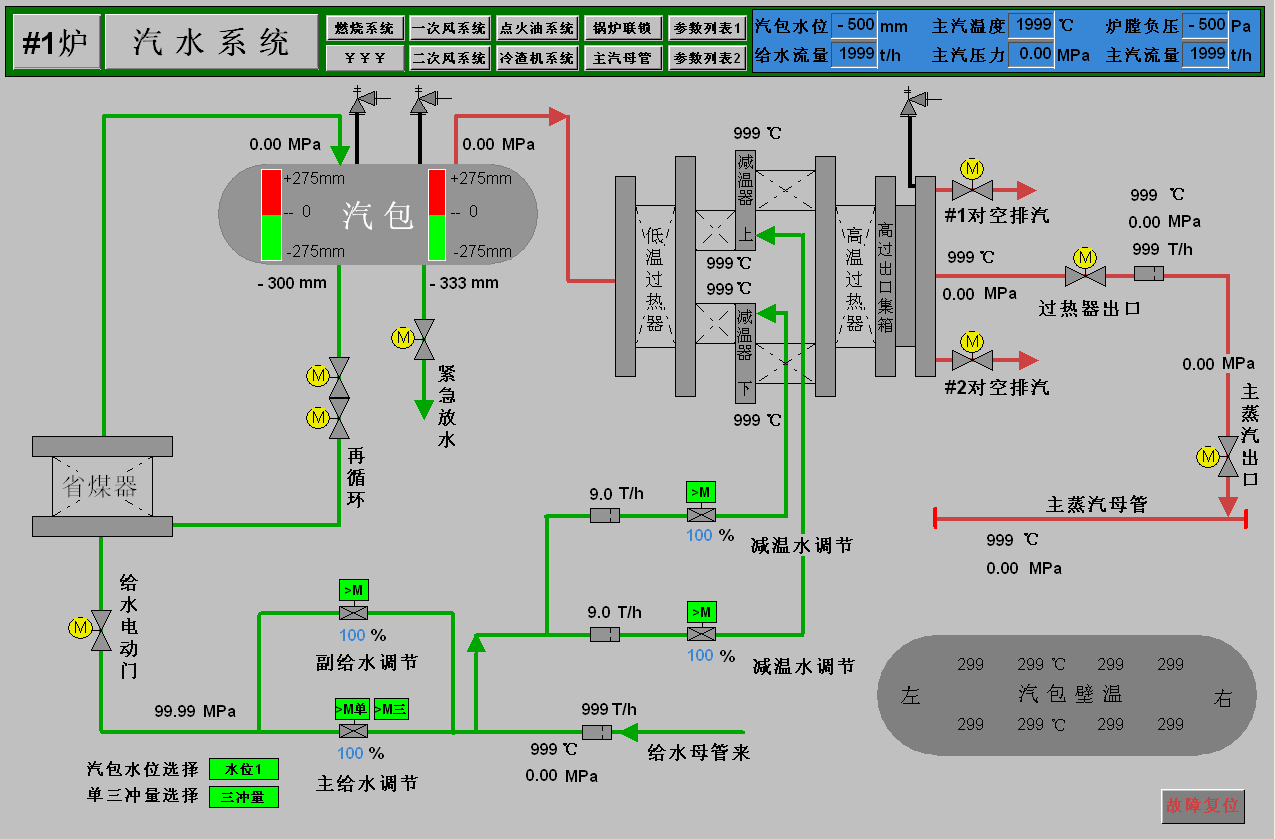Image resolution: width=1275 pixels, height=839 pixels.
Task: Click the 紧急放水 motor valve
Action: [x=424, y=339]
